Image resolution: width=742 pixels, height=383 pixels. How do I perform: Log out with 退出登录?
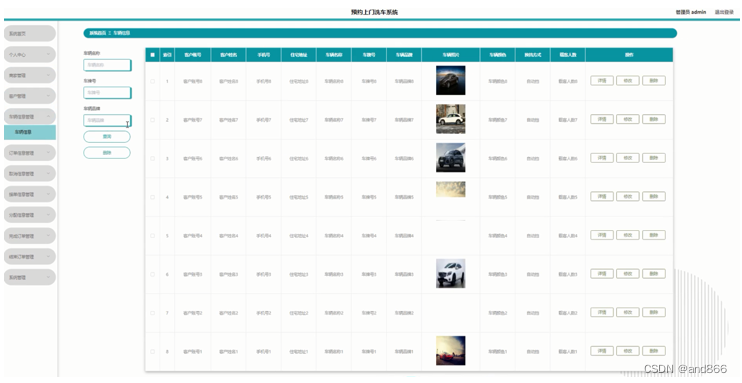[724, 12]
